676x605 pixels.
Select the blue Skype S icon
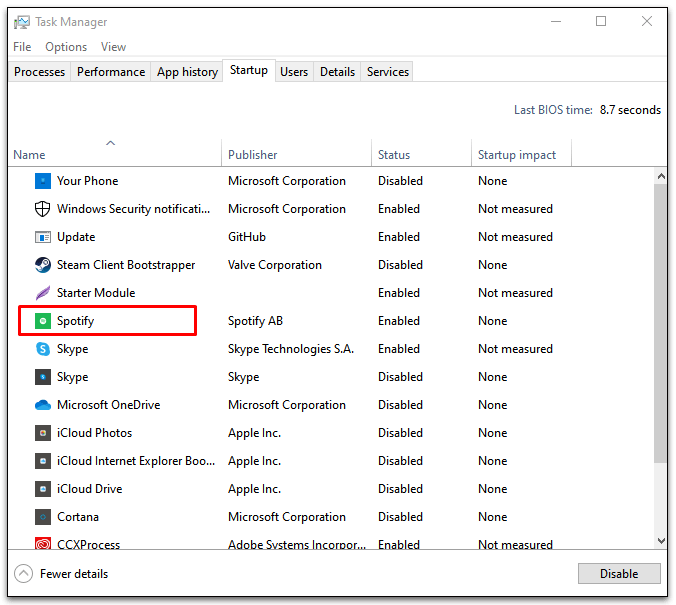click(43, 349)
